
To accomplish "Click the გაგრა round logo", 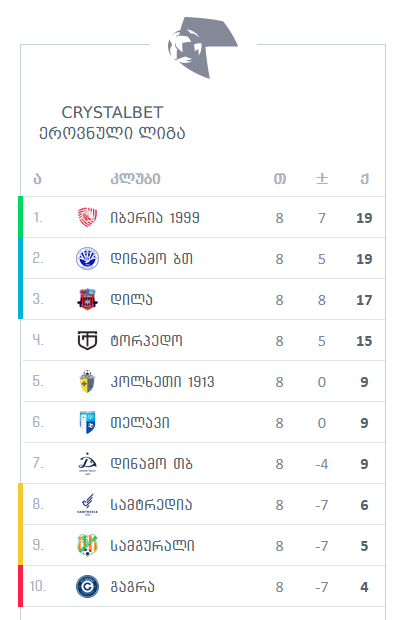I will click(x=87, y=586).
